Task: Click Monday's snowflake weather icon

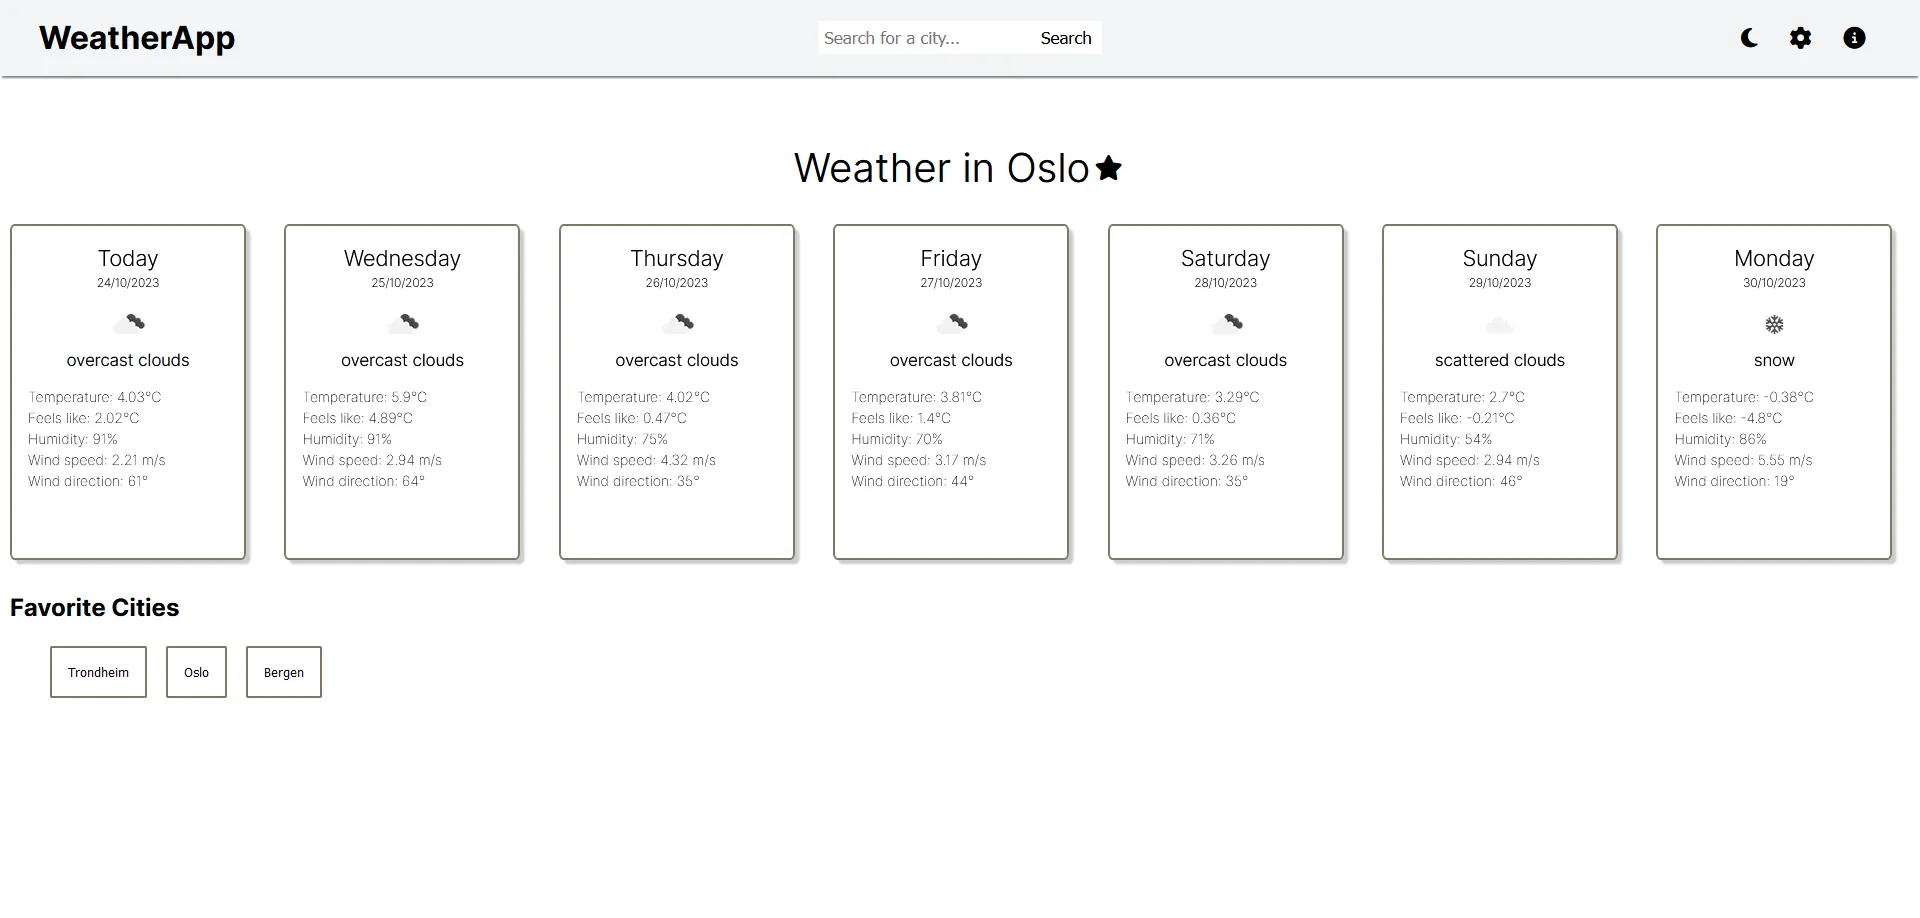Action: point(1774,325)
